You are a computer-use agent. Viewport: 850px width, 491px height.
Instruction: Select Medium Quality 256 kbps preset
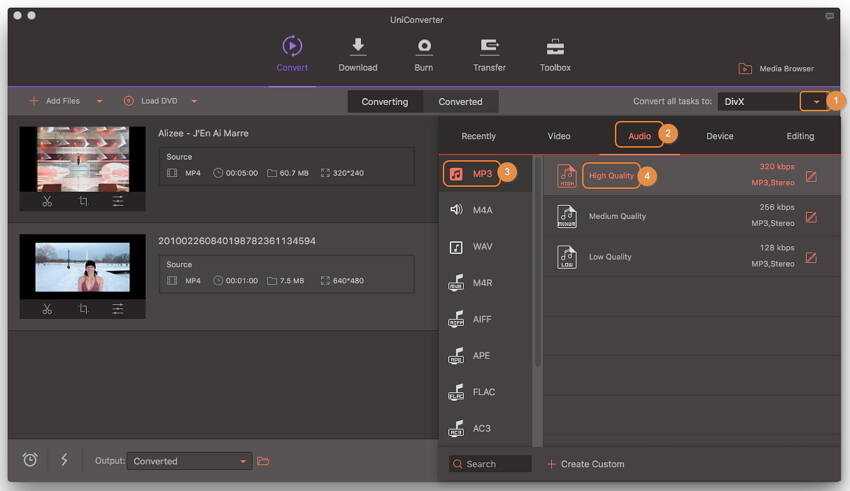692,216
